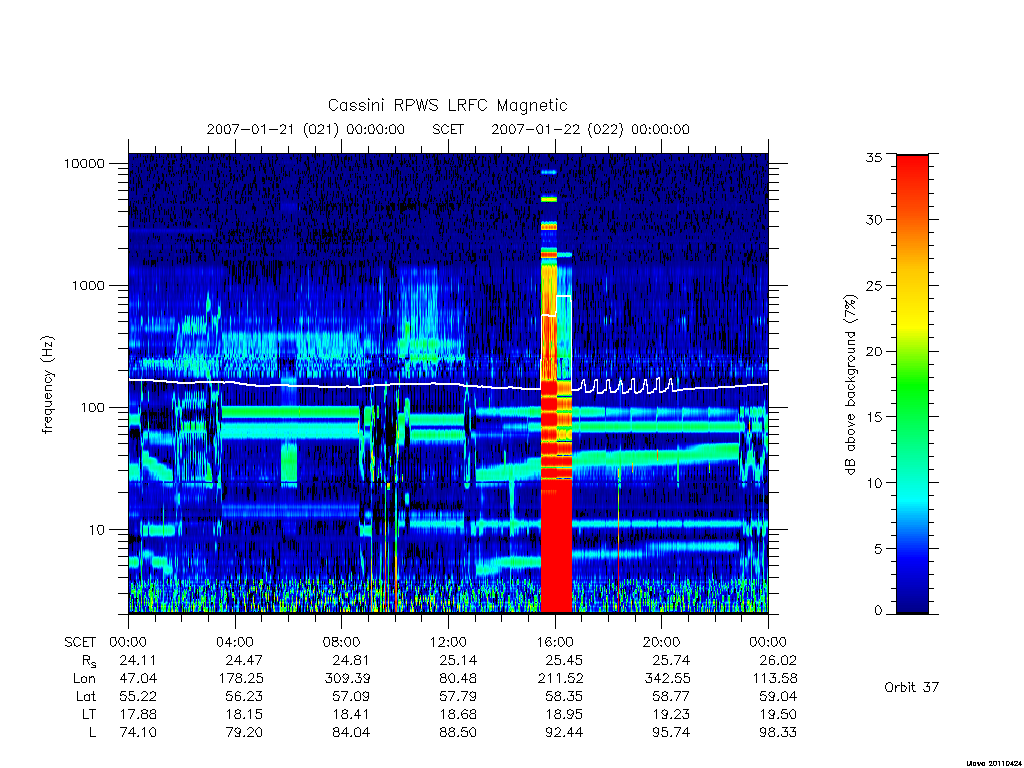Image resolution: width=1024 pixels, height=768 pixels.
Task: Click the 10 frequency axis tick label
Action: tap(97, 530)
